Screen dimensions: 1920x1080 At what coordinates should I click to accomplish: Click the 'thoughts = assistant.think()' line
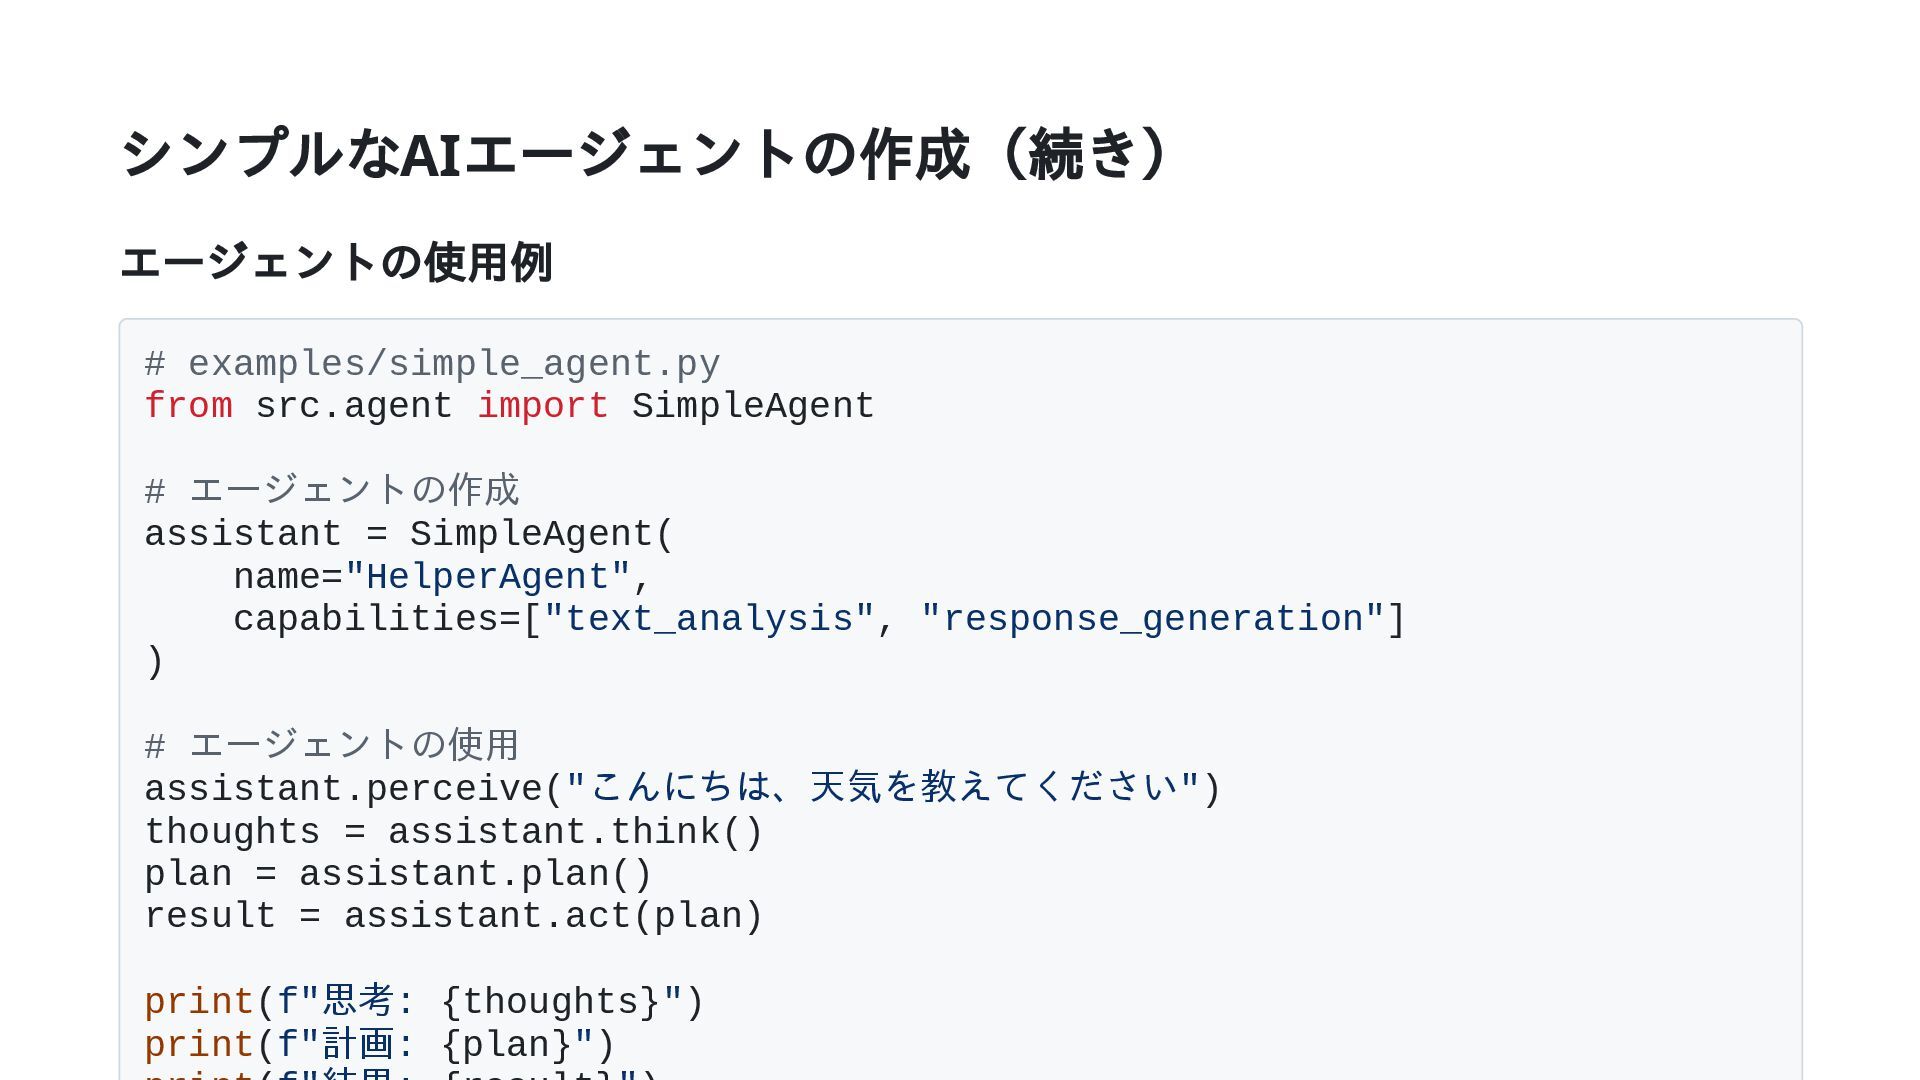point(454,832)
